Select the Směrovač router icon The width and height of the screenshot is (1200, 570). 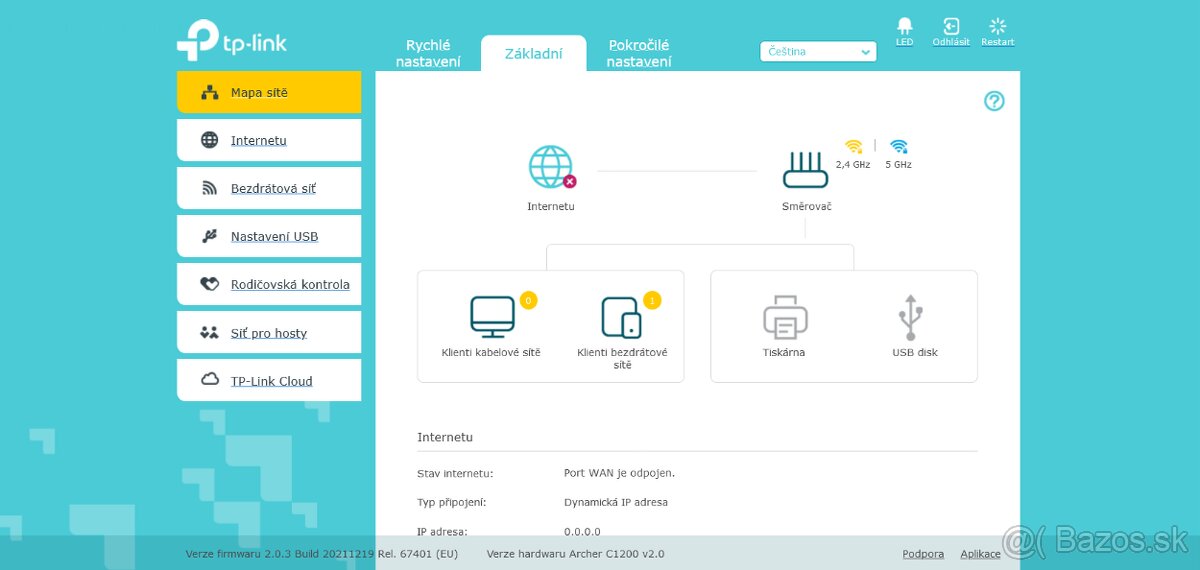pos(806,170)
